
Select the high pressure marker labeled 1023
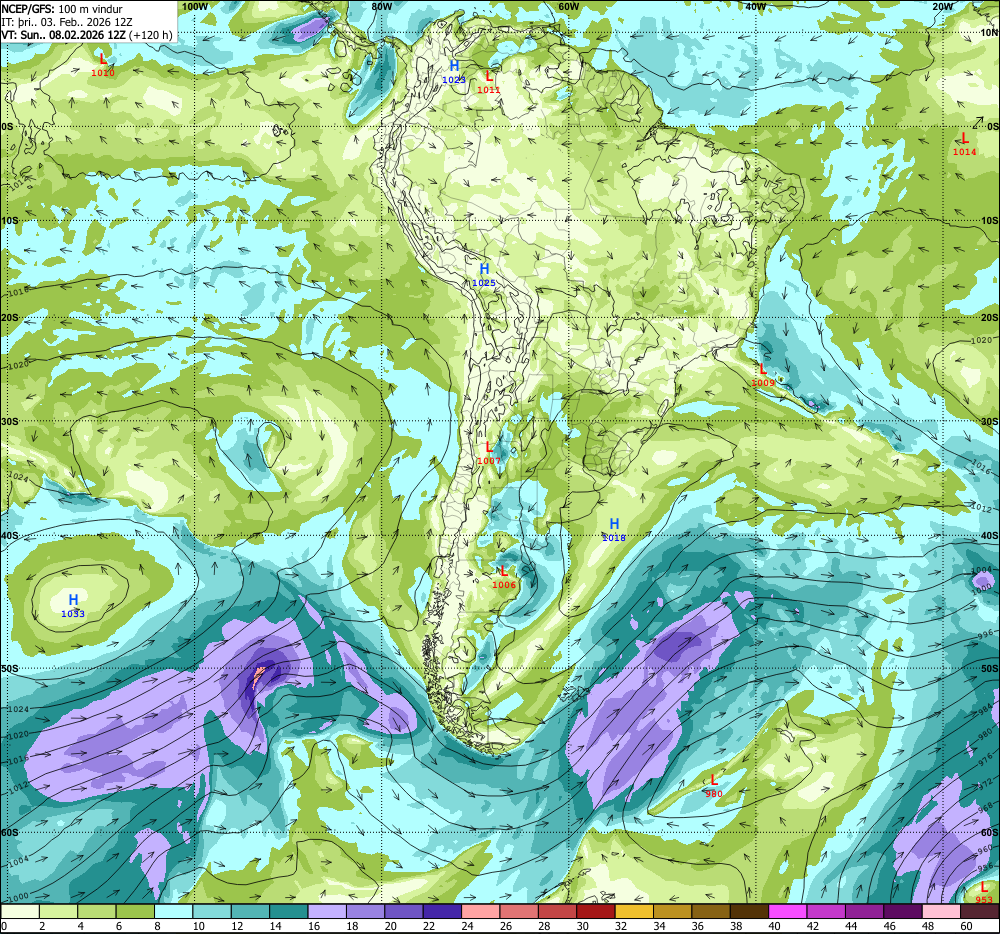[454, 72]
